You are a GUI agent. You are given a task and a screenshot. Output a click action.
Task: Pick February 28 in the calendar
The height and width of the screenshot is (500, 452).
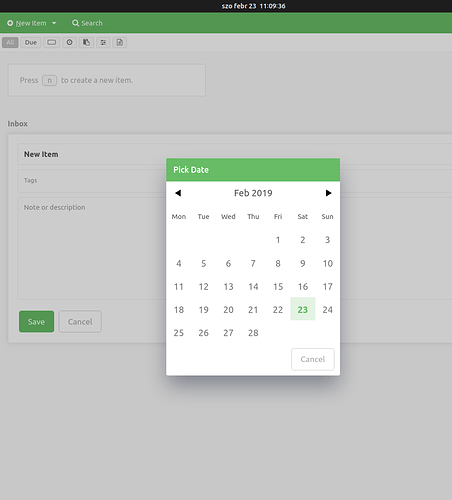[253, 333]
